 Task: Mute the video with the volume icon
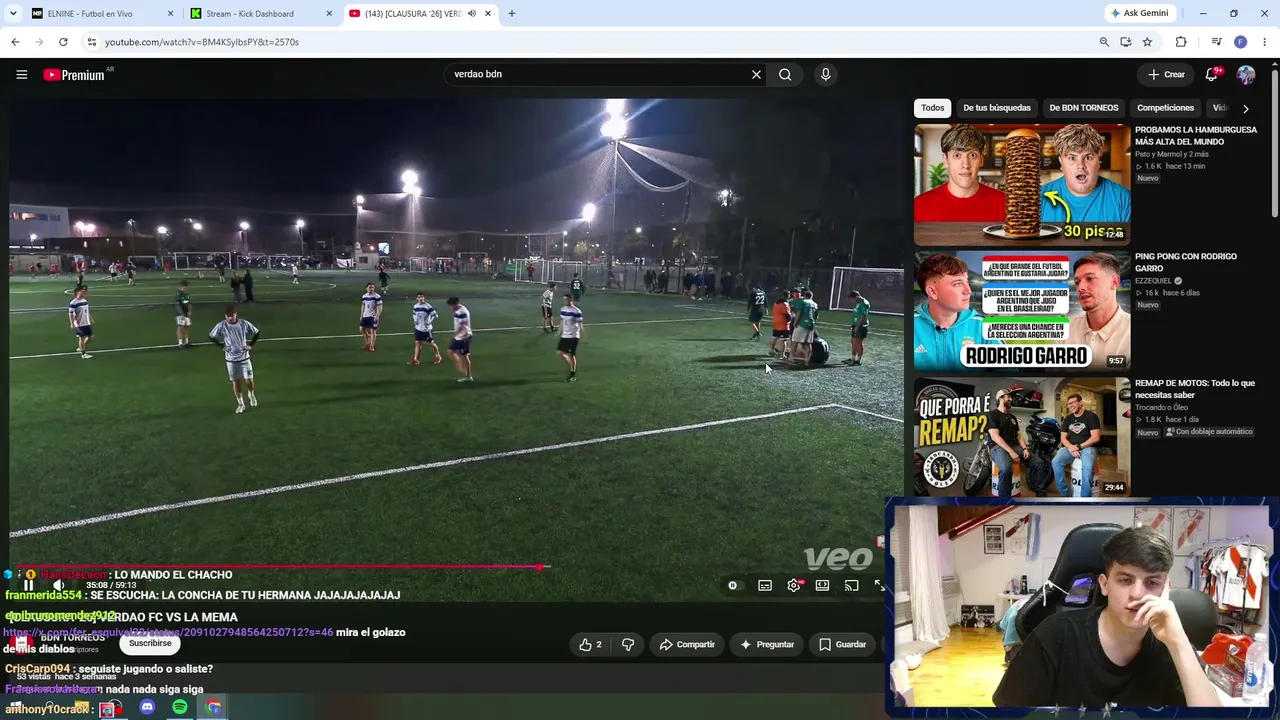[59, 586]
